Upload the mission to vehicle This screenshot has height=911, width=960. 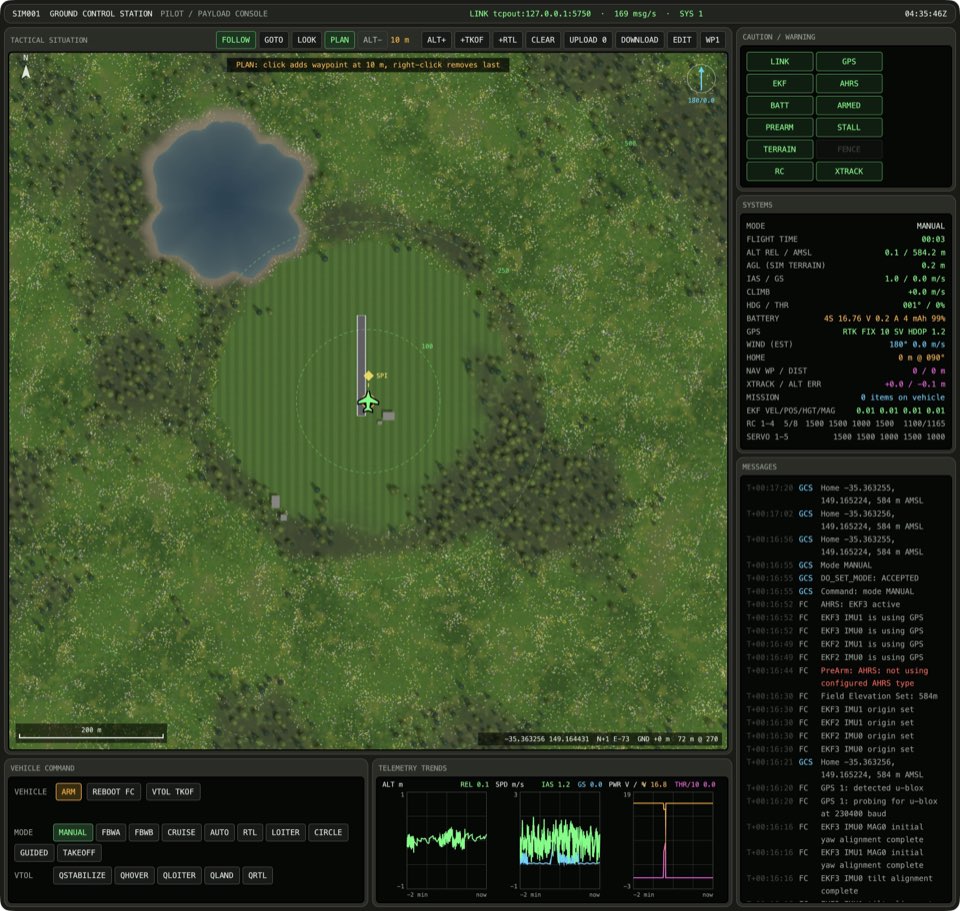point(588,40)
